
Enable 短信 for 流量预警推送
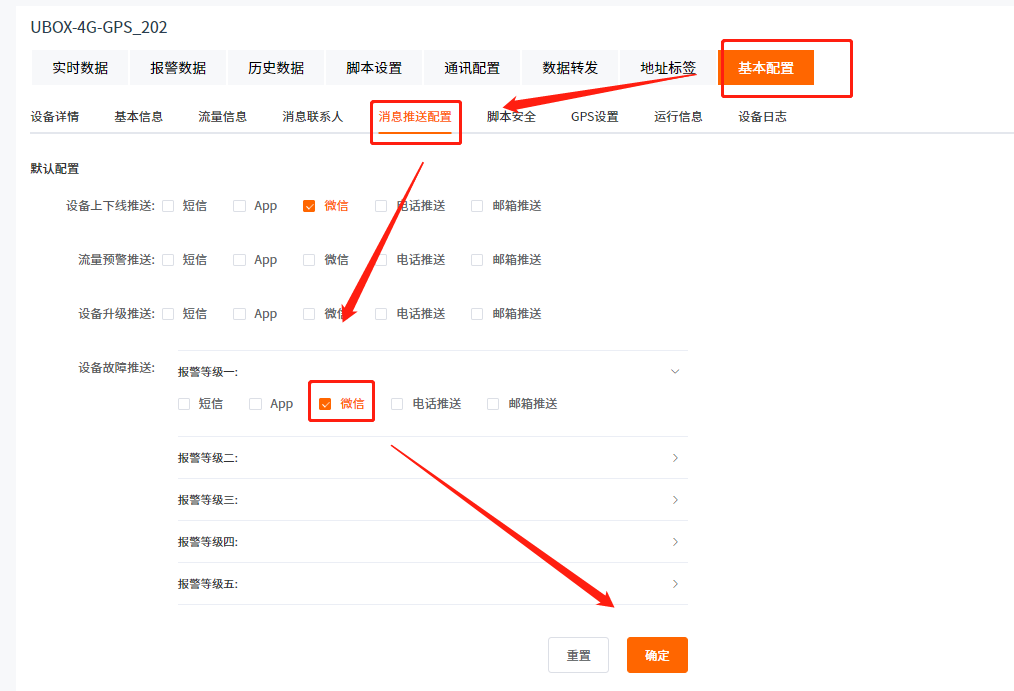[x=168, y=260]
